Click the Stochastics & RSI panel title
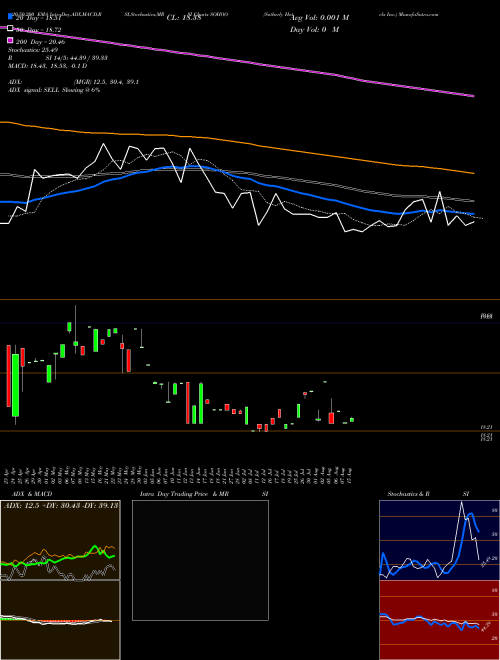The height and width of the screenshot is (660, 500). click(428, 494)
